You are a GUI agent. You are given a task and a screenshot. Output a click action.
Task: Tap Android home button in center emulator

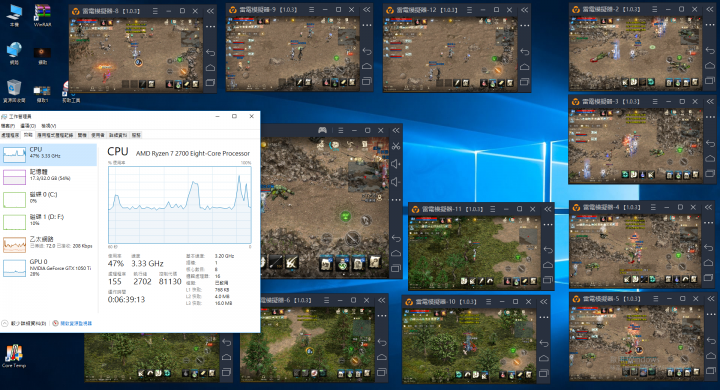pyautogui.click(x=396, y=253)
